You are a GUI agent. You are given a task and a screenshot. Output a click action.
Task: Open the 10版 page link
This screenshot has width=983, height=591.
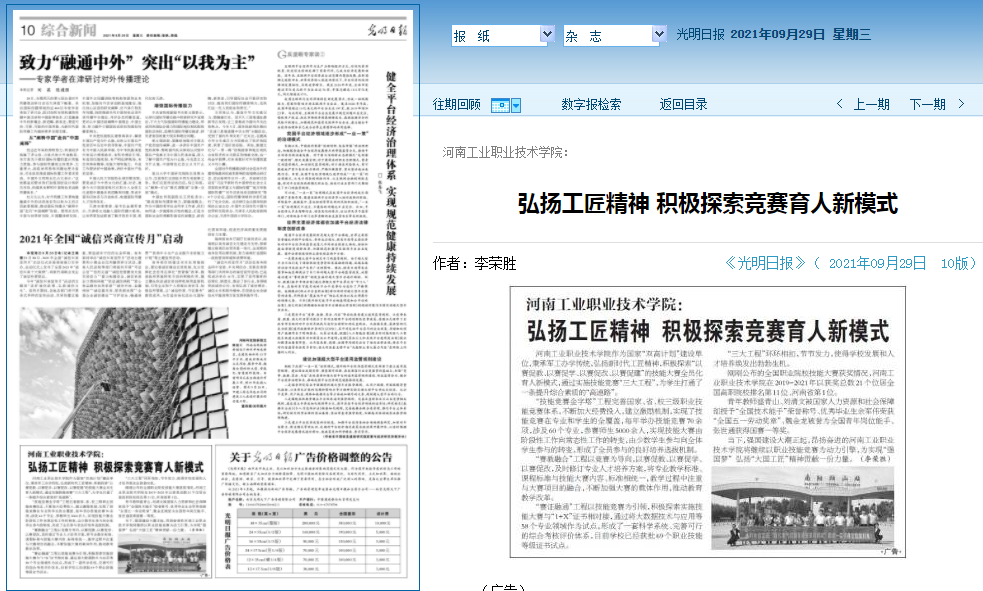tap(957, 263)
